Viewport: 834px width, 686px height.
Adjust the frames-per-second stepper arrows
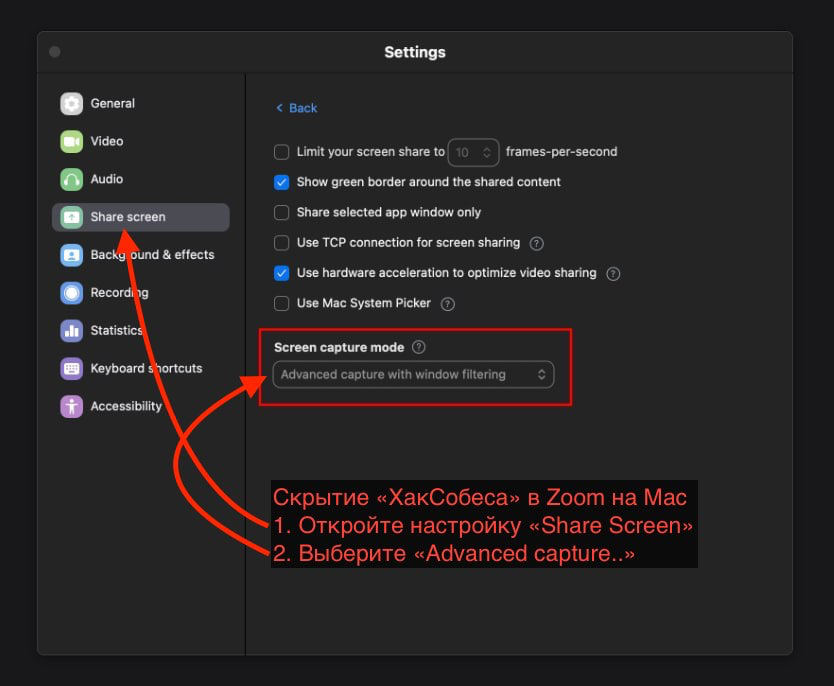486,153
